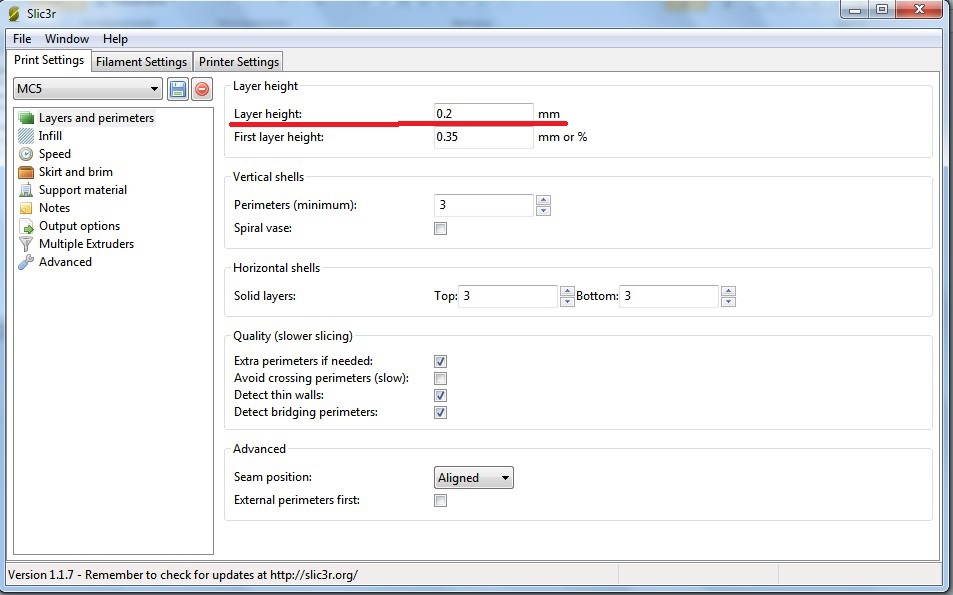Toggle the Spiral vase checkbox
The image size is (953, 595).
click(441, 229)
